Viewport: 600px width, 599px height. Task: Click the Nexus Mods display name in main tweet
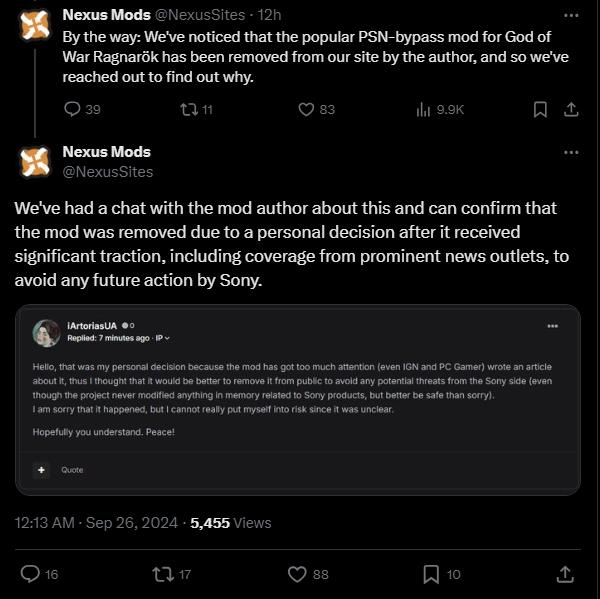(x=106, y=152)
